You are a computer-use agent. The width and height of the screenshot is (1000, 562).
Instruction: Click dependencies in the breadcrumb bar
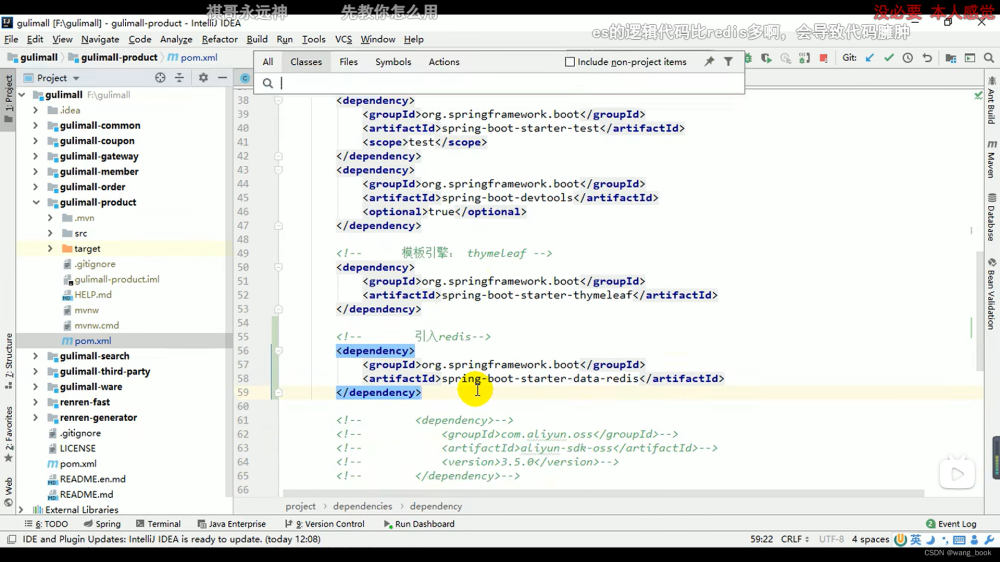click(362, 507)
